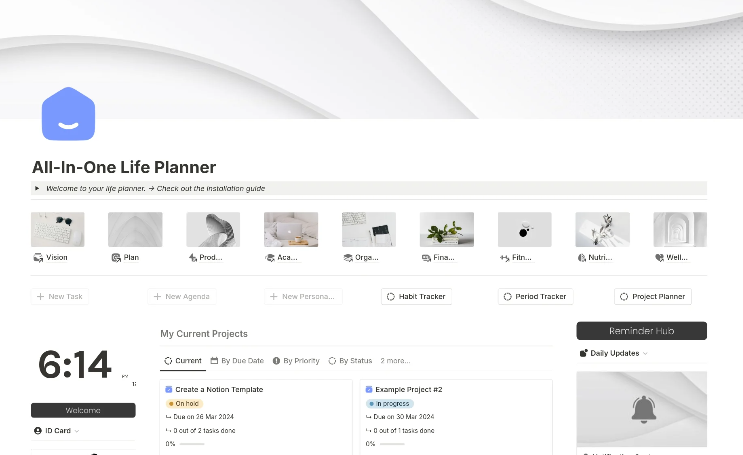Show the 2 more views list
Image resolution: width=743 pixels, height=455 pixels.
tap(395, 361)
